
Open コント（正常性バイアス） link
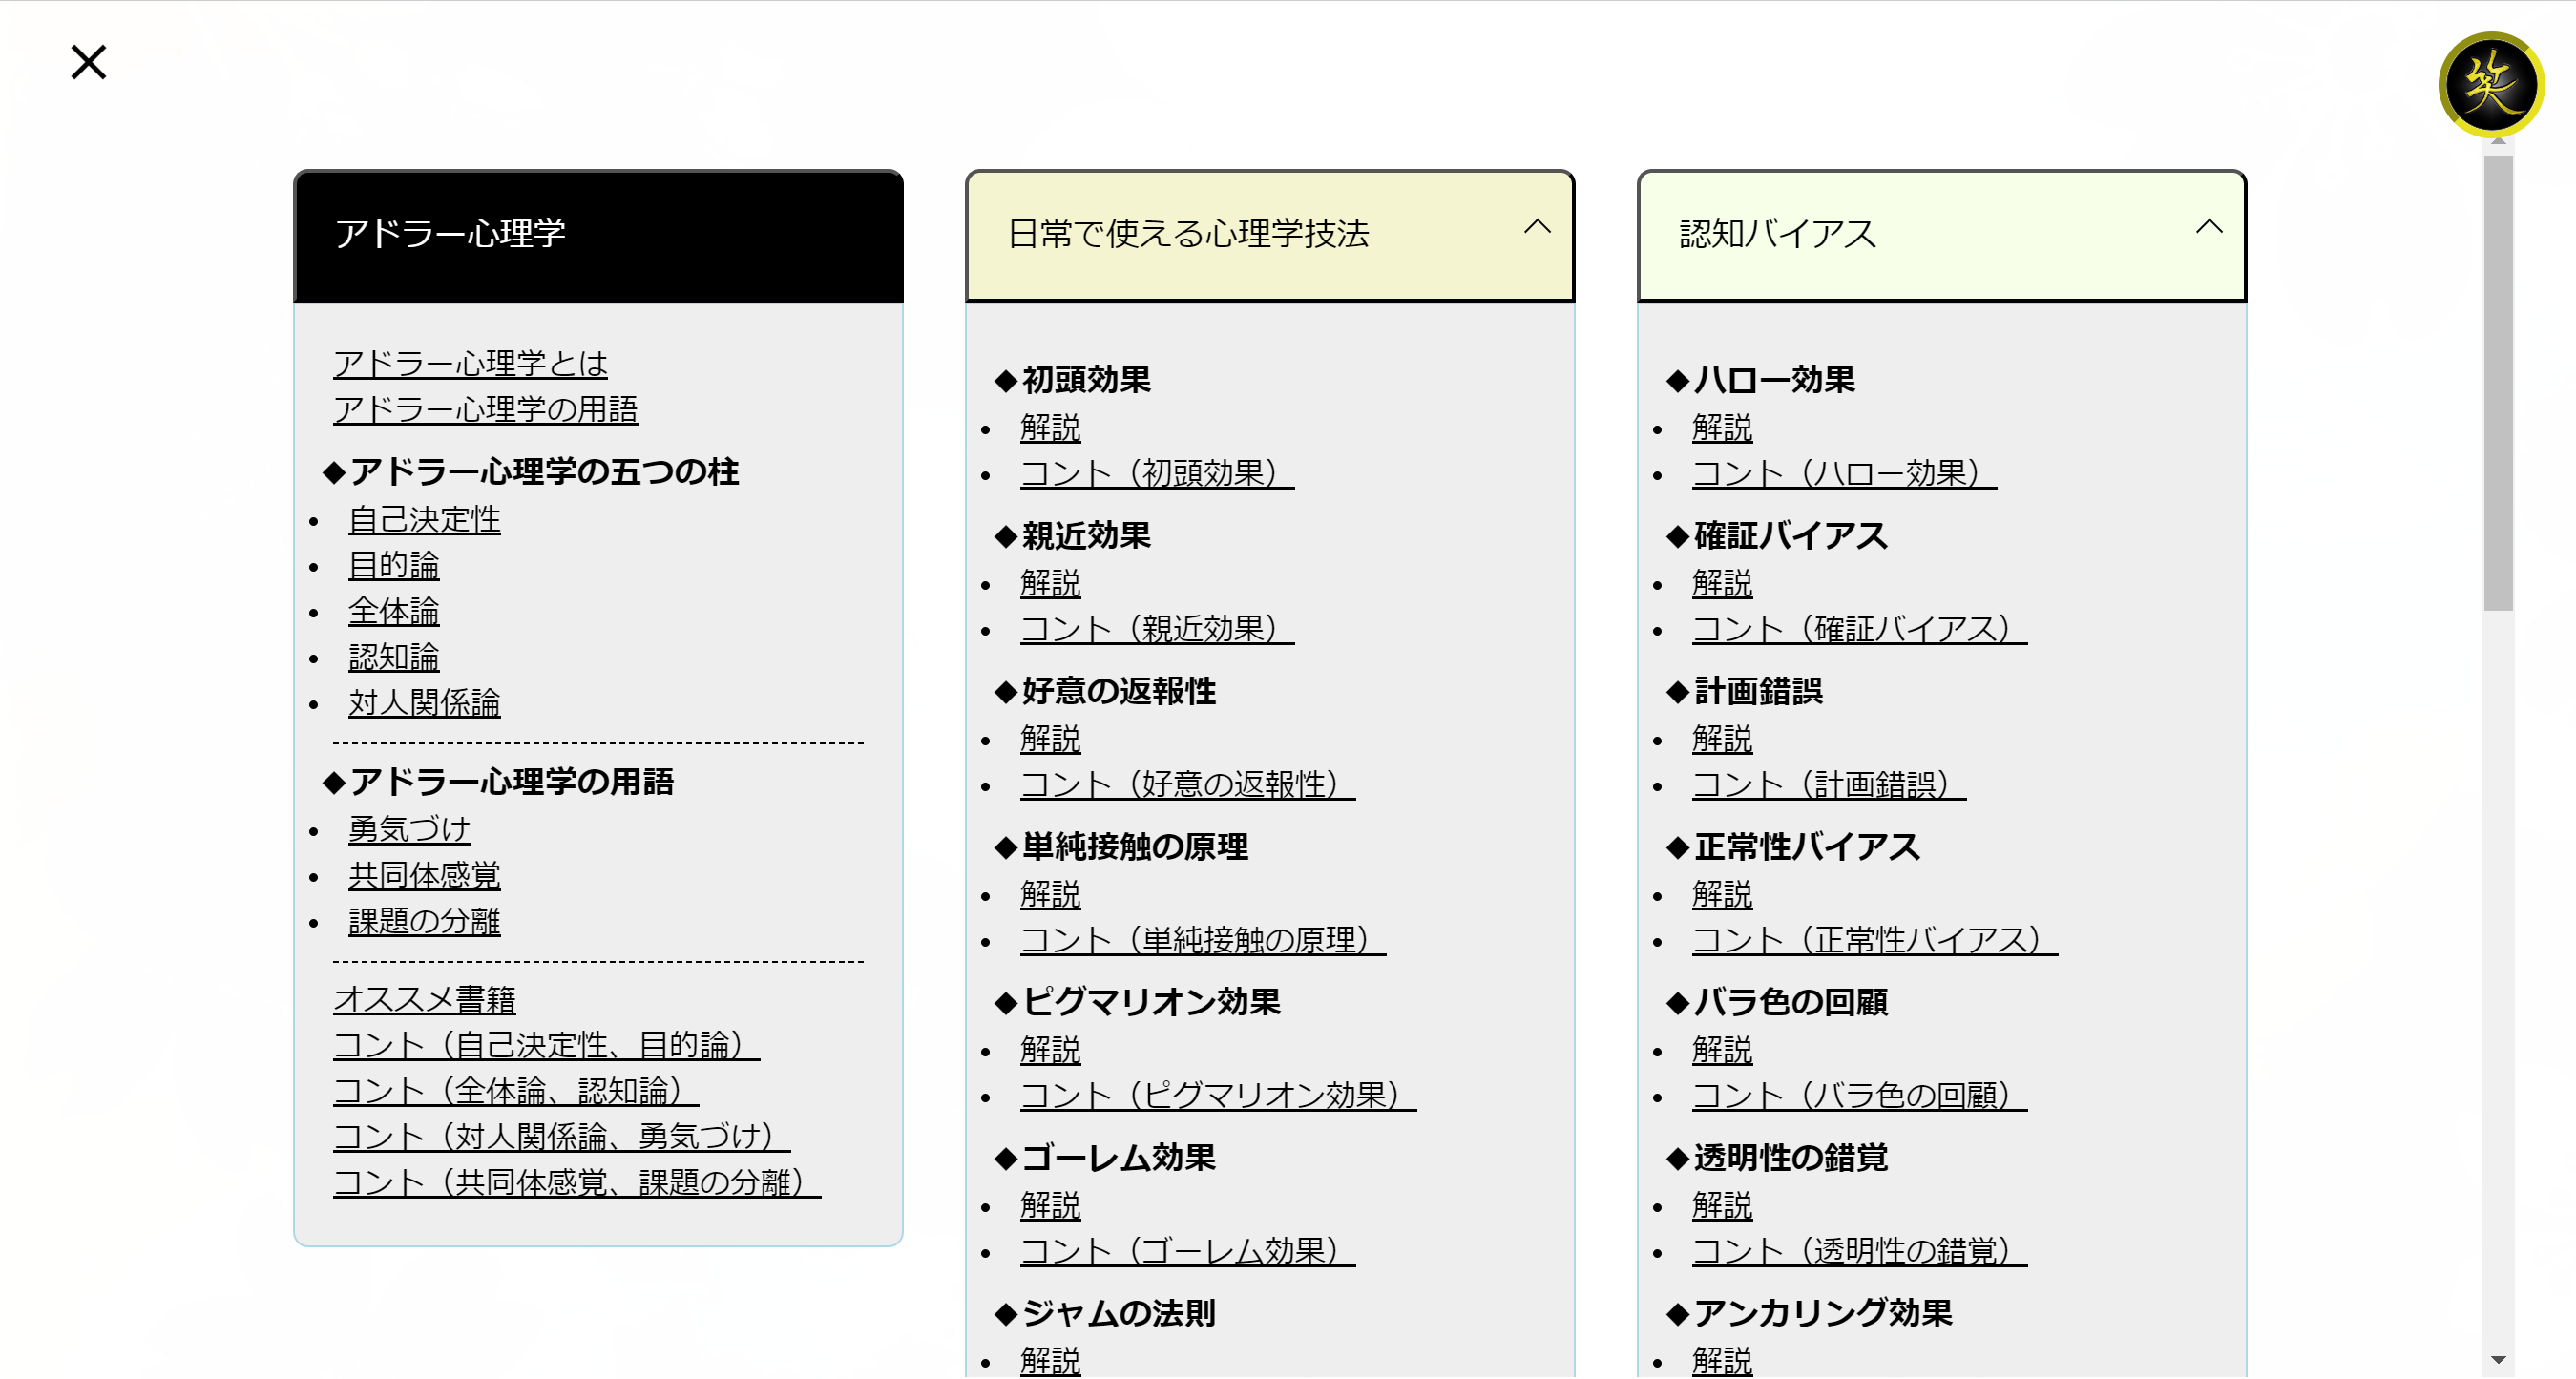(1875, 941)
